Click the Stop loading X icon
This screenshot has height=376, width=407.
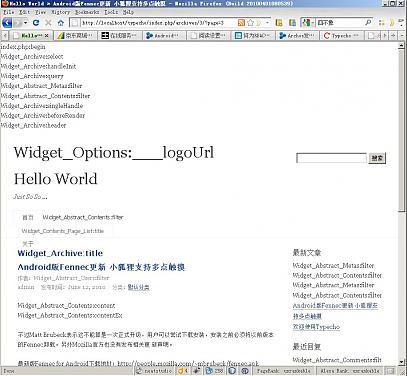(48, 23)
